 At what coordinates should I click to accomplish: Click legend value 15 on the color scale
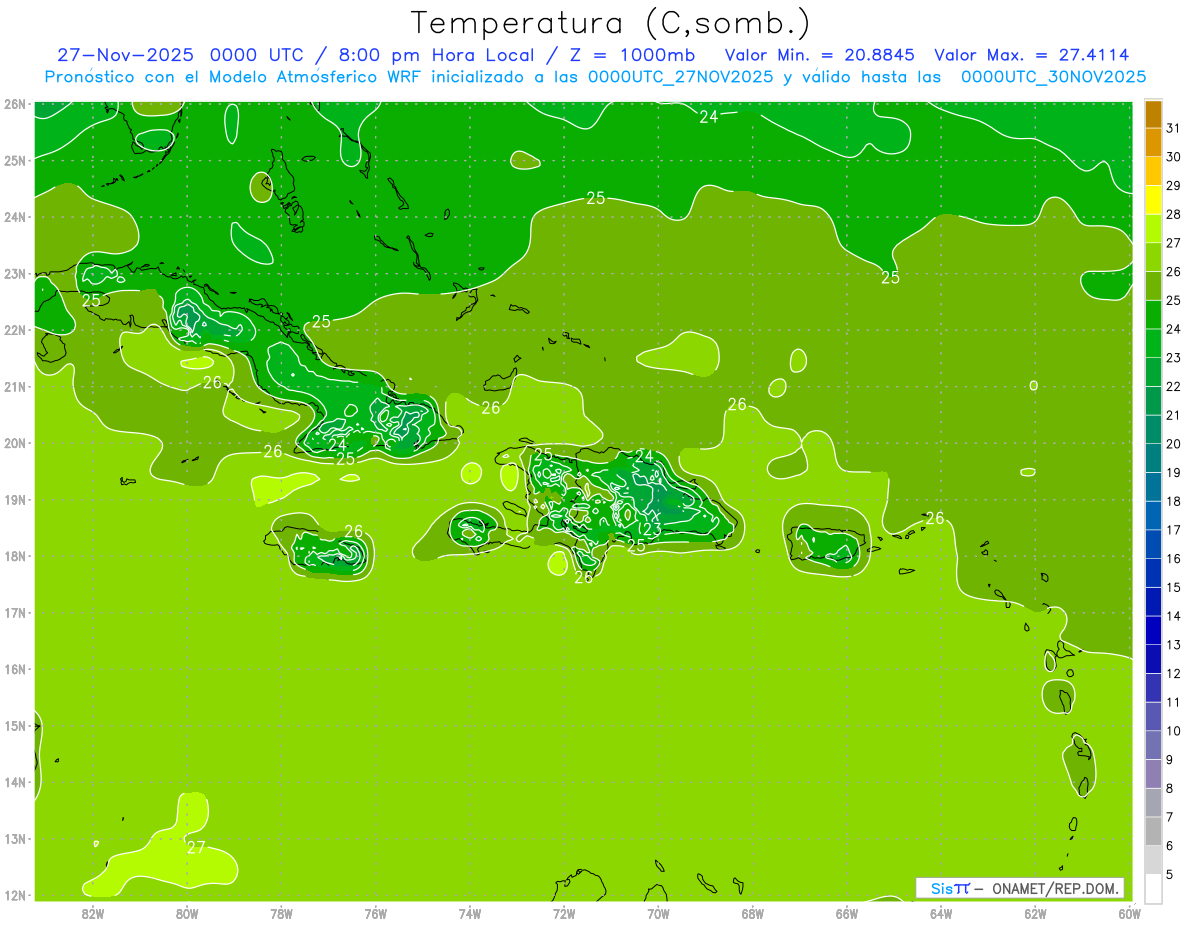[x=1173, y=587]
